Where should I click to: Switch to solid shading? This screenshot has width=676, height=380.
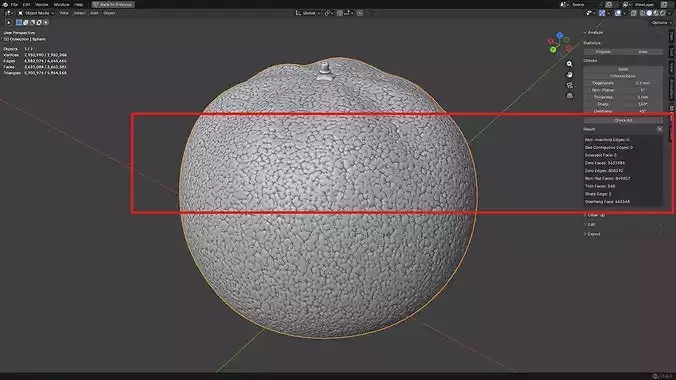click(649, 13)
